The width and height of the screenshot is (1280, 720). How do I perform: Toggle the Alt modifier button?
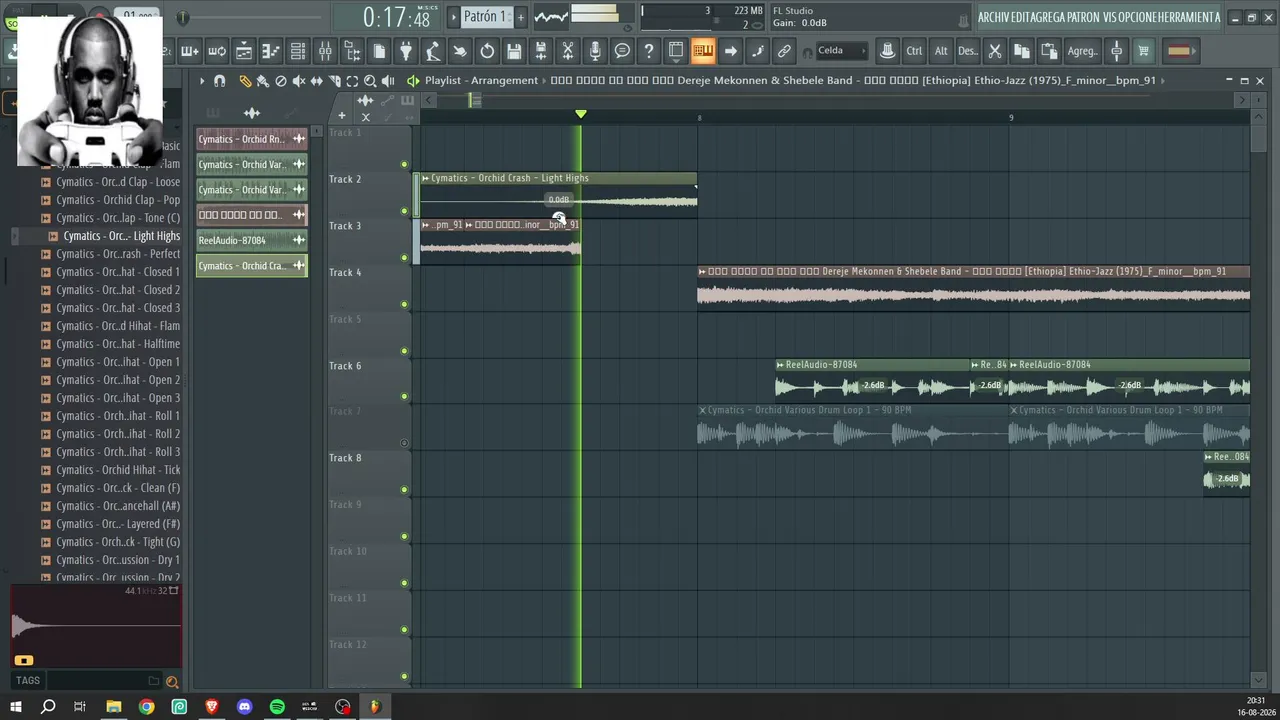point(941,51)
